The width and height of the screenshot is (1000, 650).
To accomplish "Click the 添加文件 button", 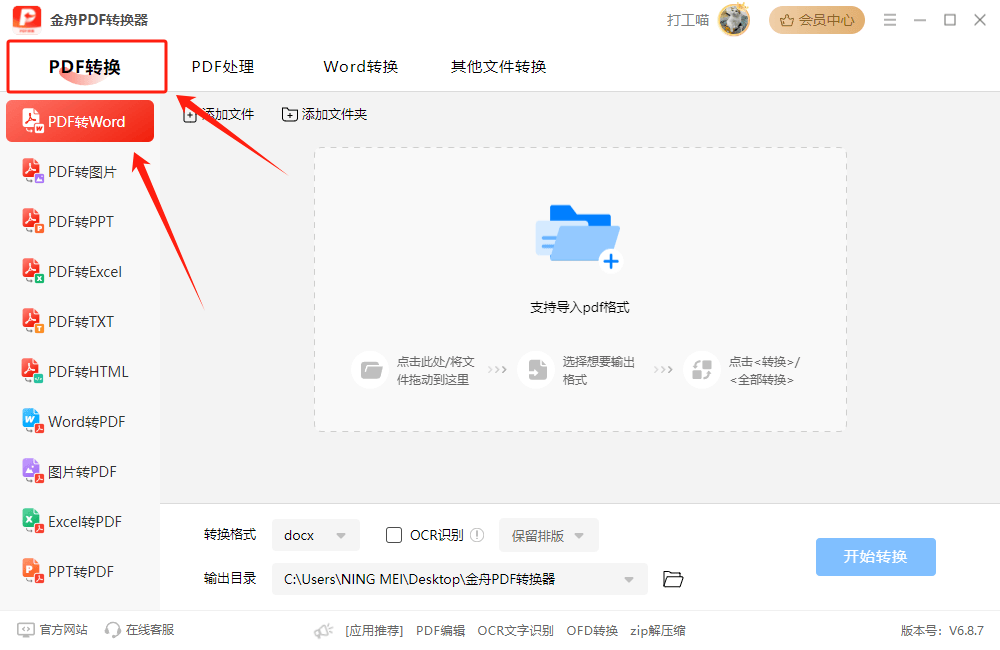I will tap(219, 115).
